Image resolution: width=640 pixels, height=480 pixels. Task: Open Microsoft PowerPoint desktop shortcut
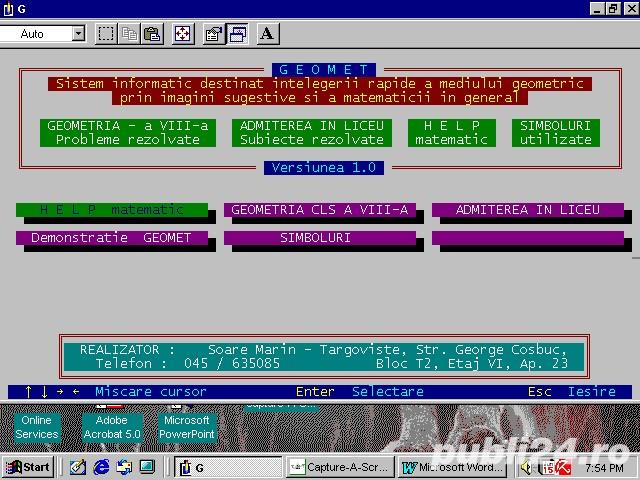pos(187,427)
